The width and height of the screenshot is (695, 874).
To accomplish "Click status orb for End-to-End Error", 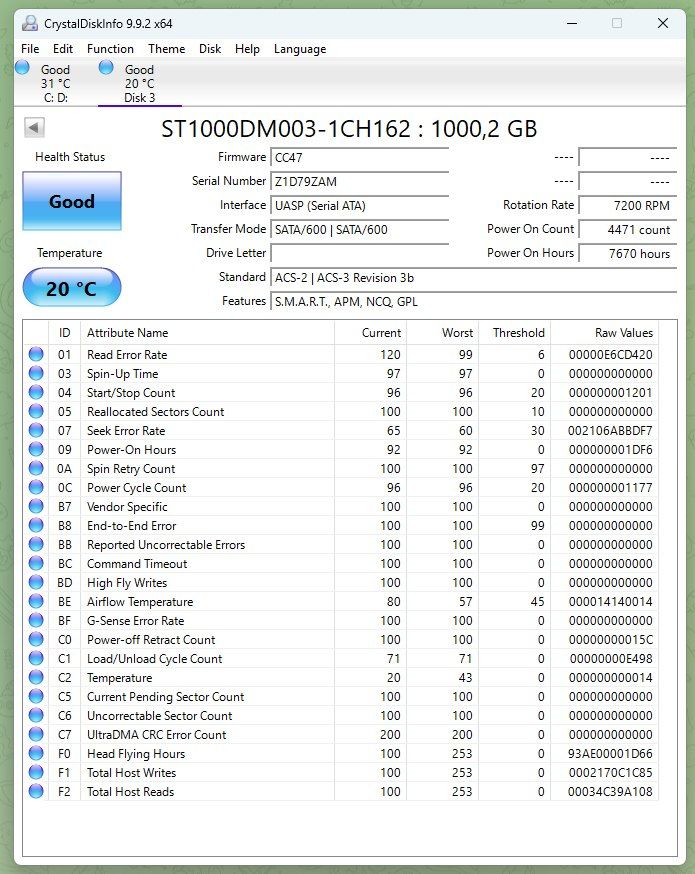I will (x=36, y=525).
